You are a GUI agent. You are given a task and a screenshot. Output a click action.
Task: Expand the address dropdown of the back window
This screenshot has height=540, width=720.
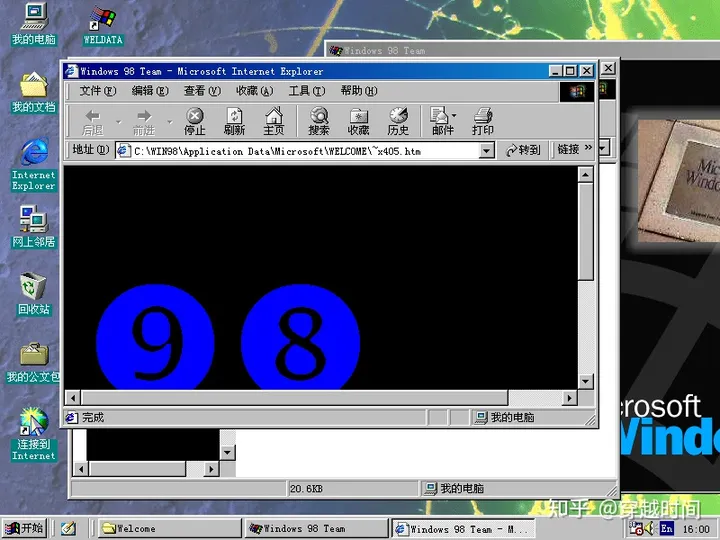[x=603, y=148]
